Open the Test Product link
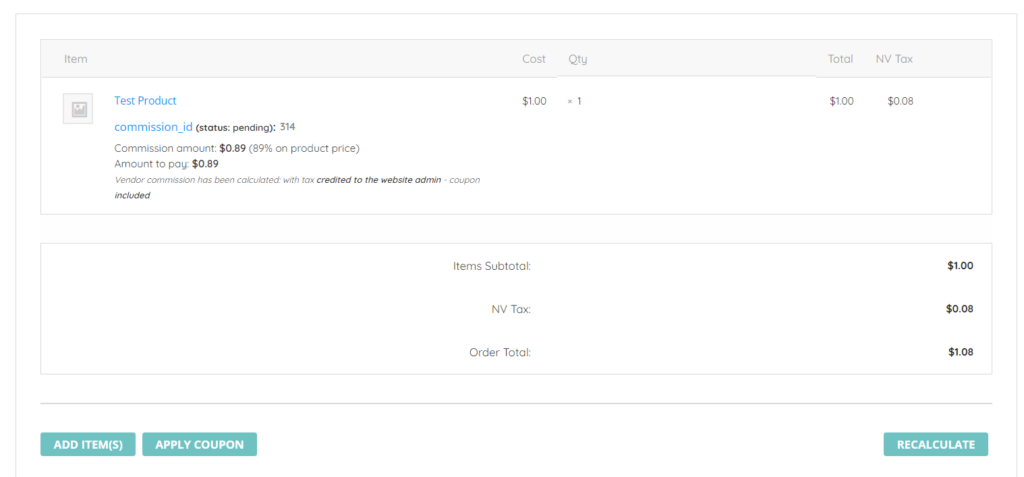 [x=145, y=101]
